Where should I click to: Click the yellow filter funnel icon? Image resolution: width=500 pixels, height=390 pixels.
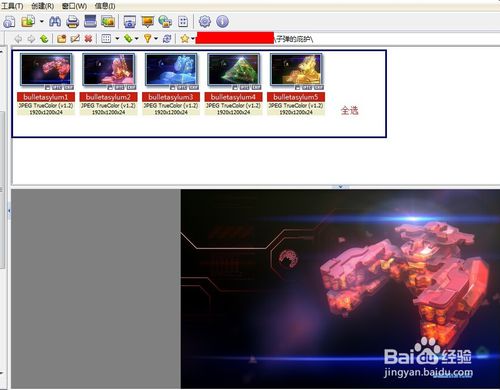coord(147,39)
